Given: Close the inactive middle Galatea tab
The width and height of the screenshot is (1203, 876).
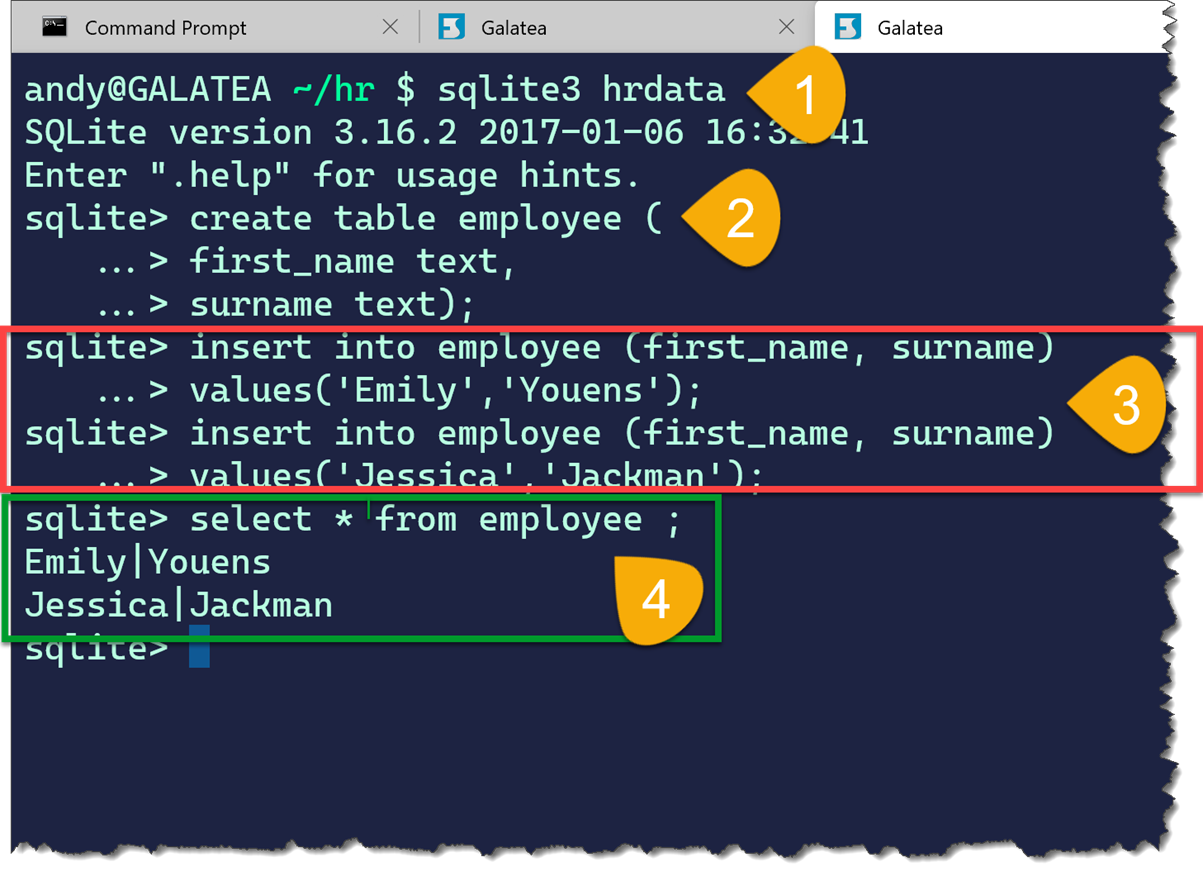Looking at the screenshot, I should pyautogui.click(x=786, y=27).
